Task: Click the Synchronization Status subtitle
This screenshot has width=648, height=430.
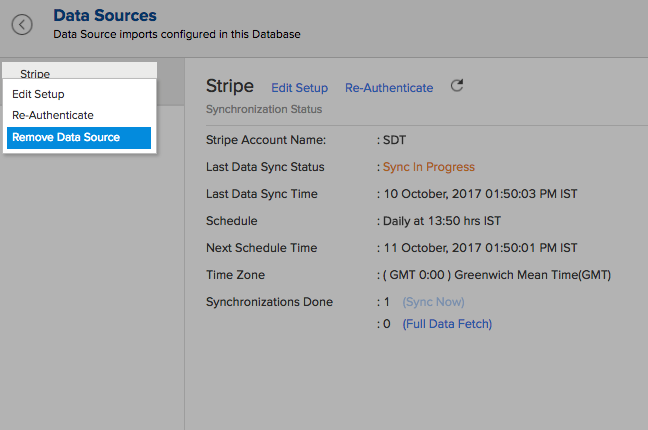Action: coord(264,108)
